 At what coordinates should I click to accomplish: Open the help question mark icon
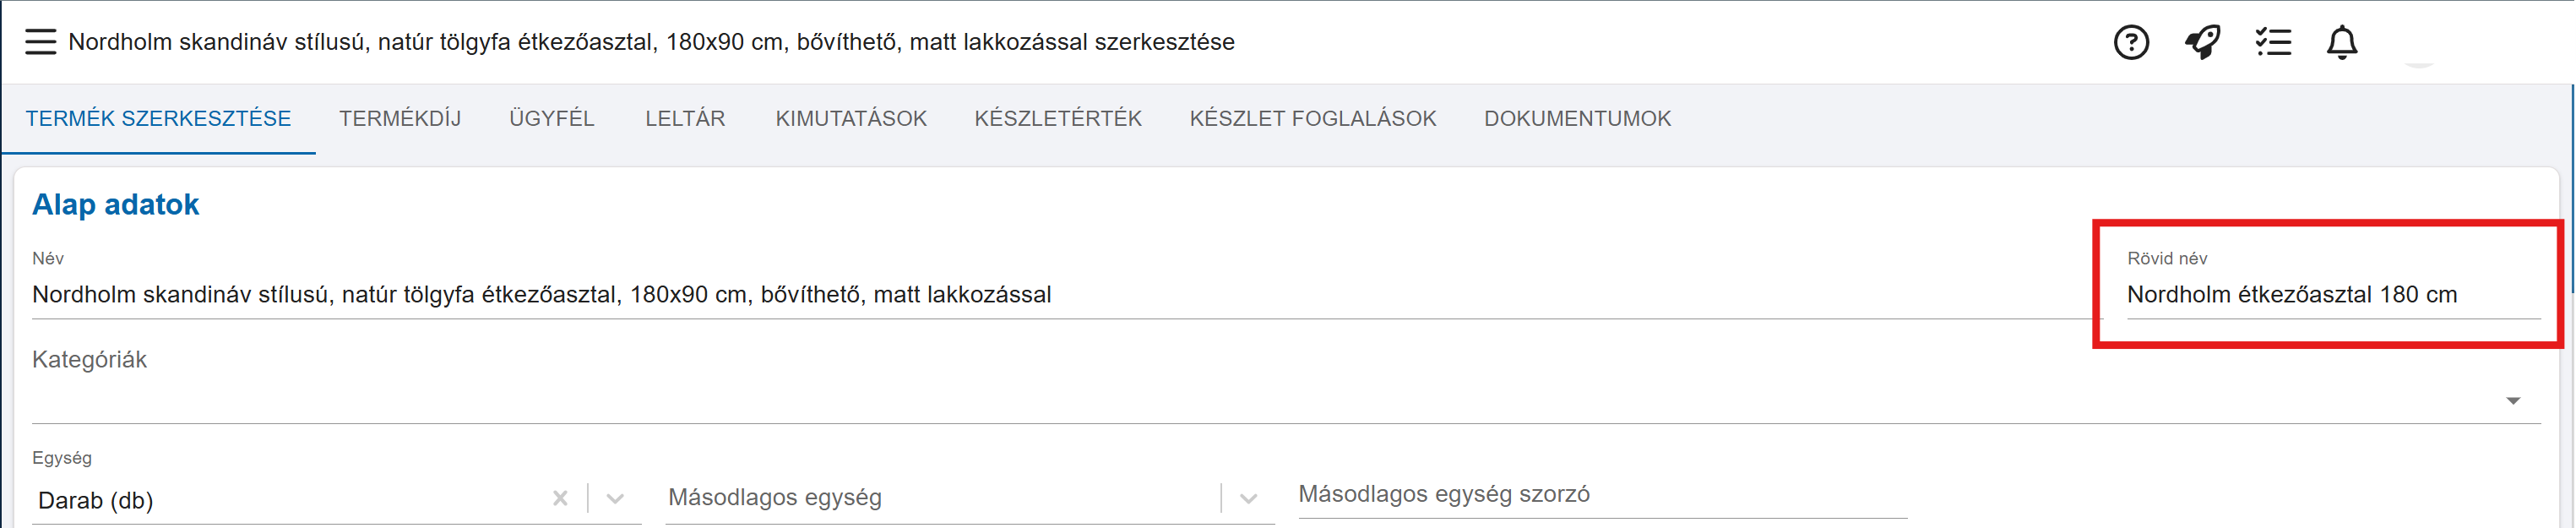[2131, 42]
